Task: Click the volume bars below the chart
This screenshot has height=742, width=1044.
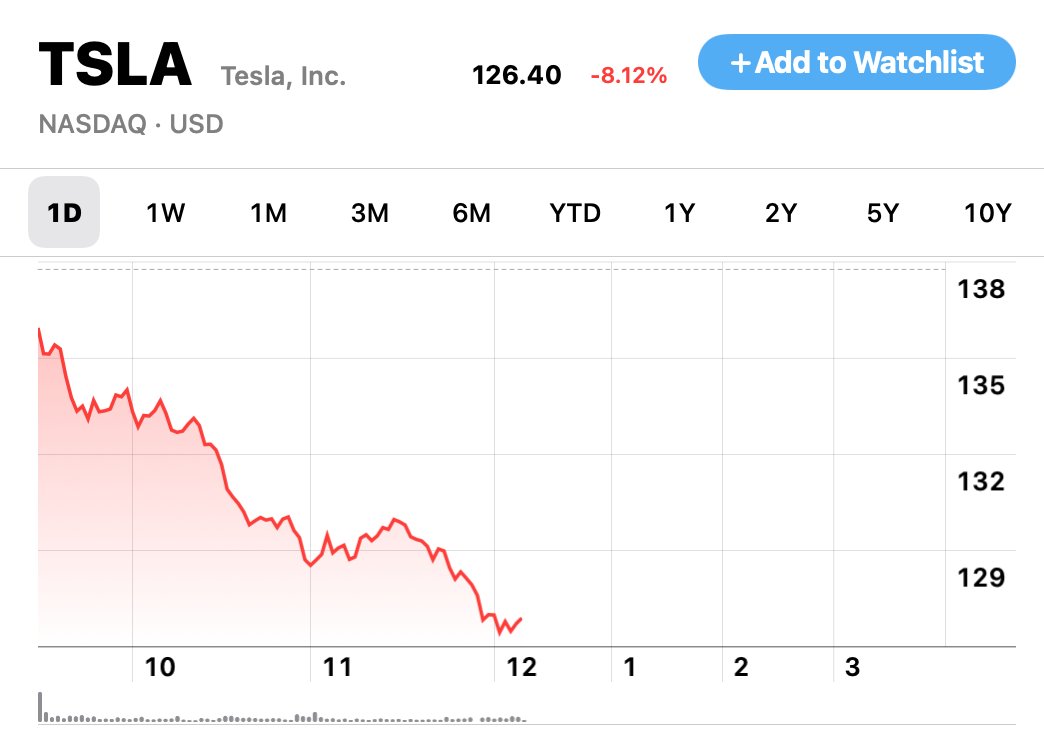Action: pos(280,716)
